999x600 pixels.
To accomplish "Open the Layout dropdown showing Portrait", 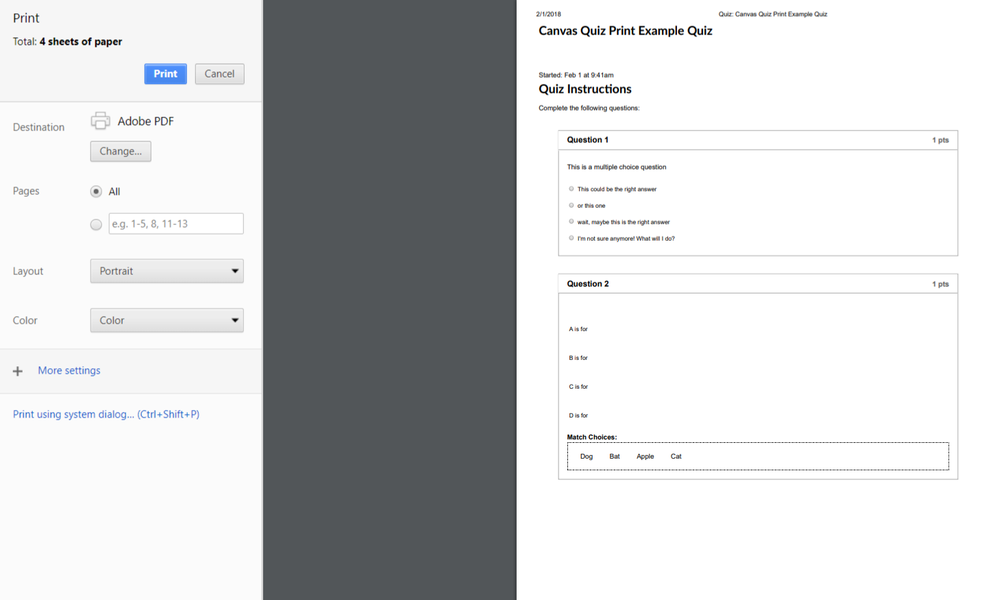I will click(x=166, y=271).
